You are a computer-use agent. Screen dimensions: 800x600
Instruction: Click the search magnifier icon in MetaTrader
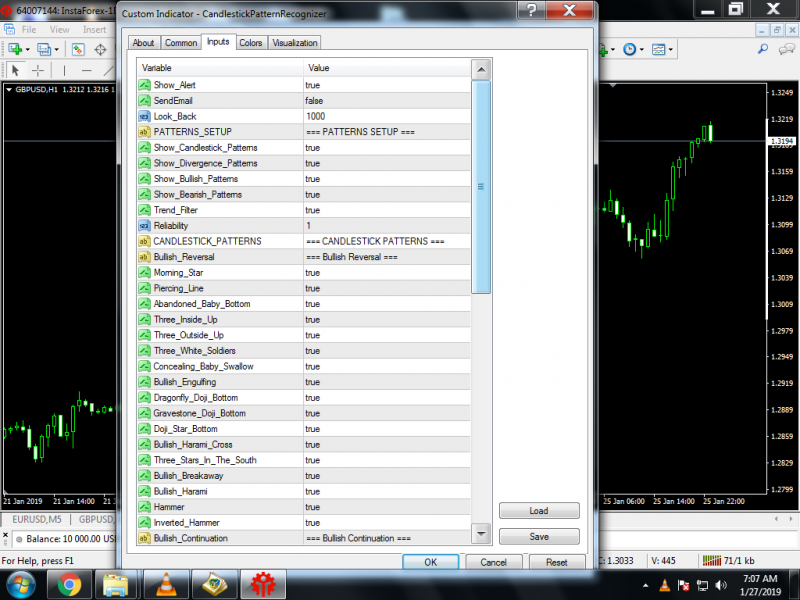763,49
